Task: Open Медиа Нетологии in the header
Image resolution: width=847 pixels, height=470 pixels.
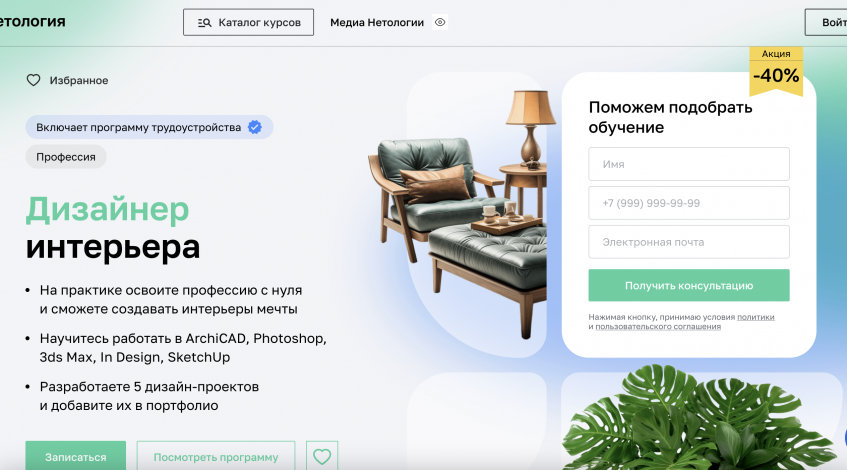Action: 377,23
